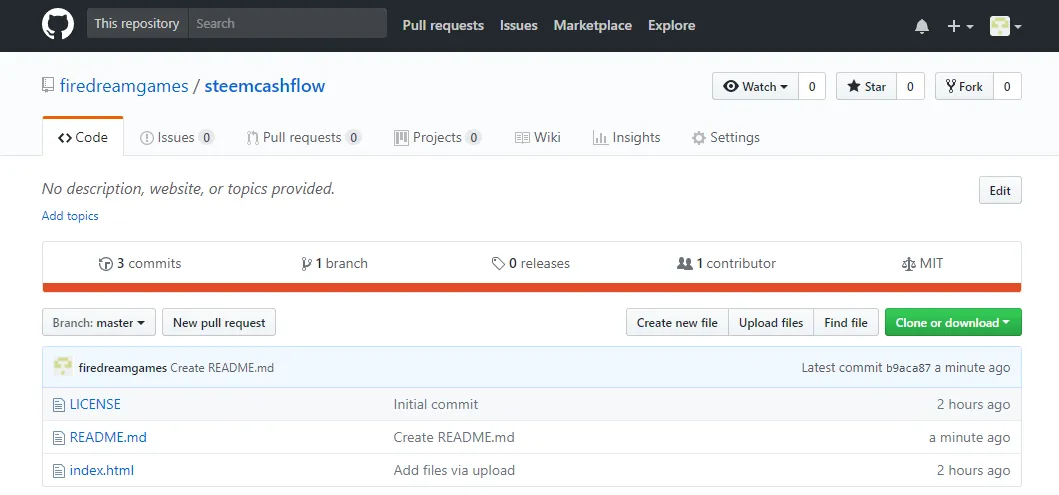This screenshot has width=1059, height=495.
Task: Visit Marketplace from the header
Action: 592,26
